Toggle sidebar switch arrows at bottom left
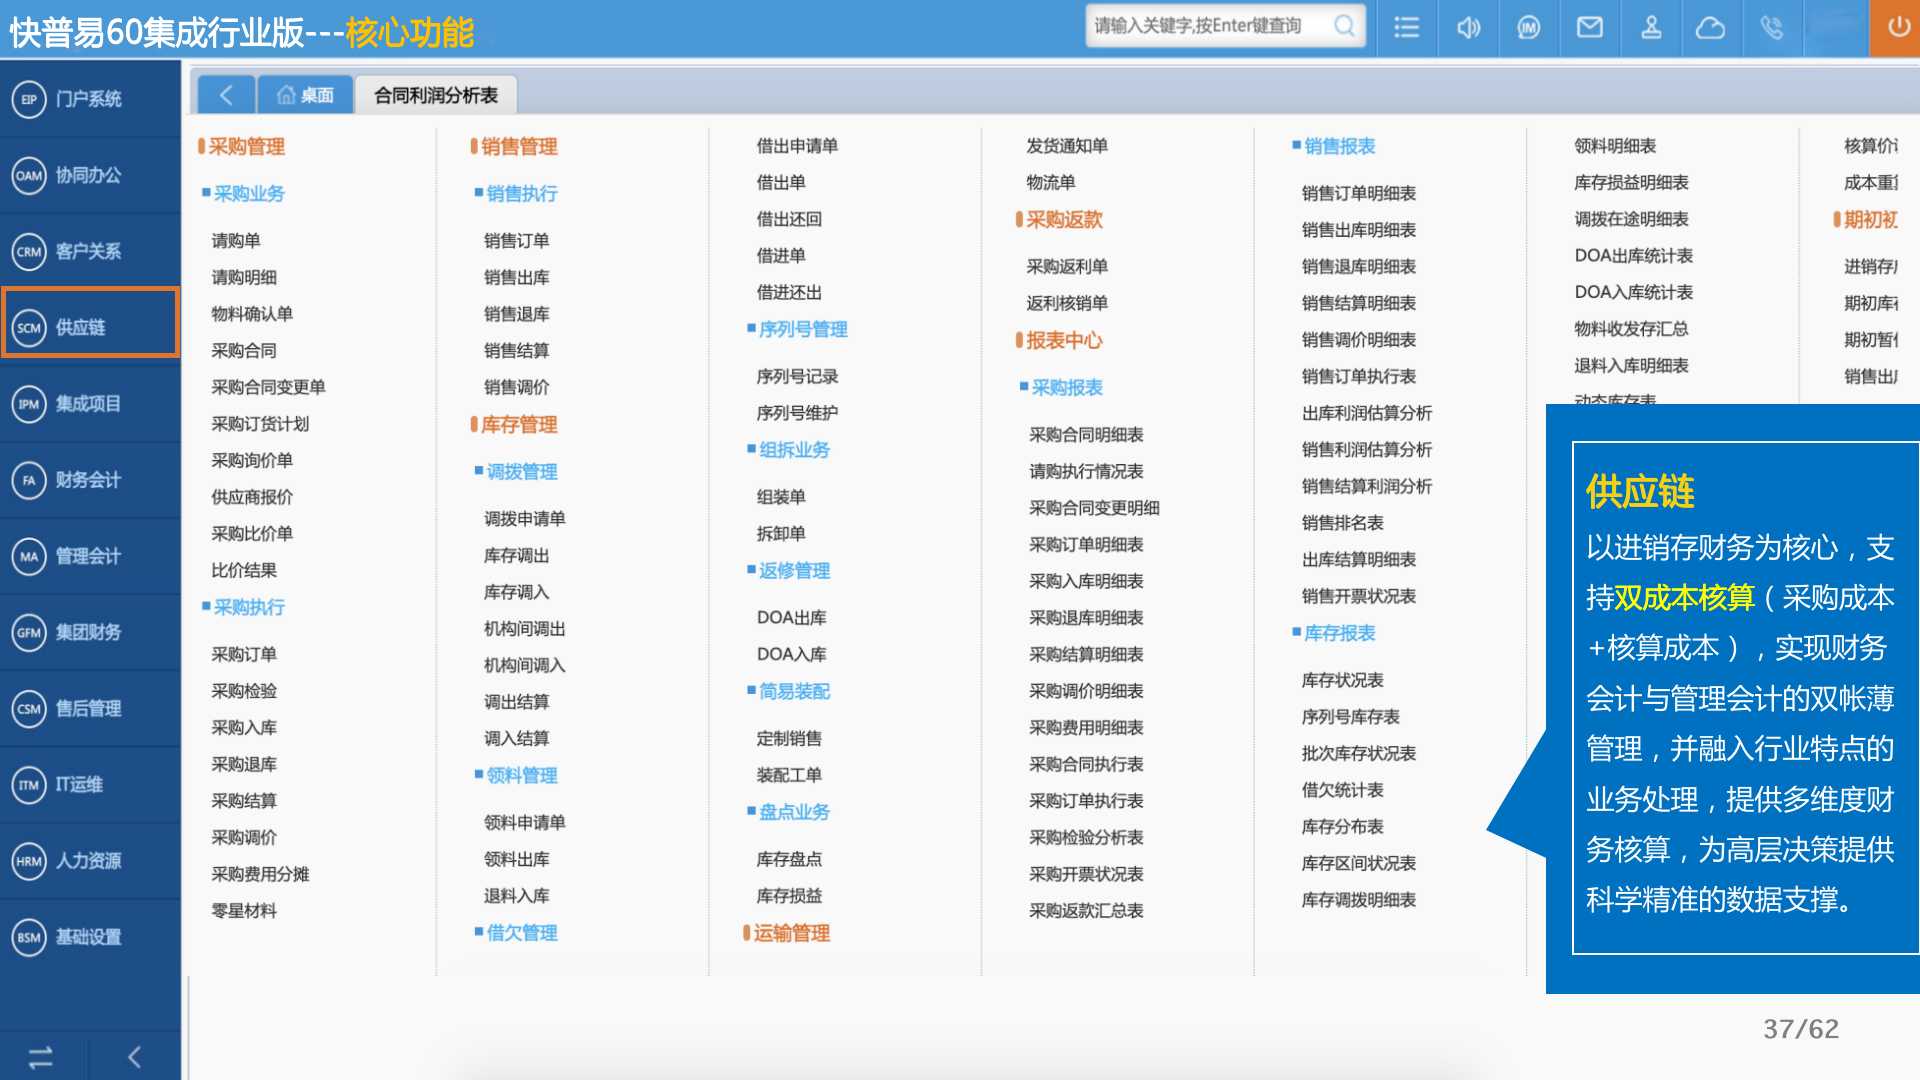 (x=41, y=1057)
